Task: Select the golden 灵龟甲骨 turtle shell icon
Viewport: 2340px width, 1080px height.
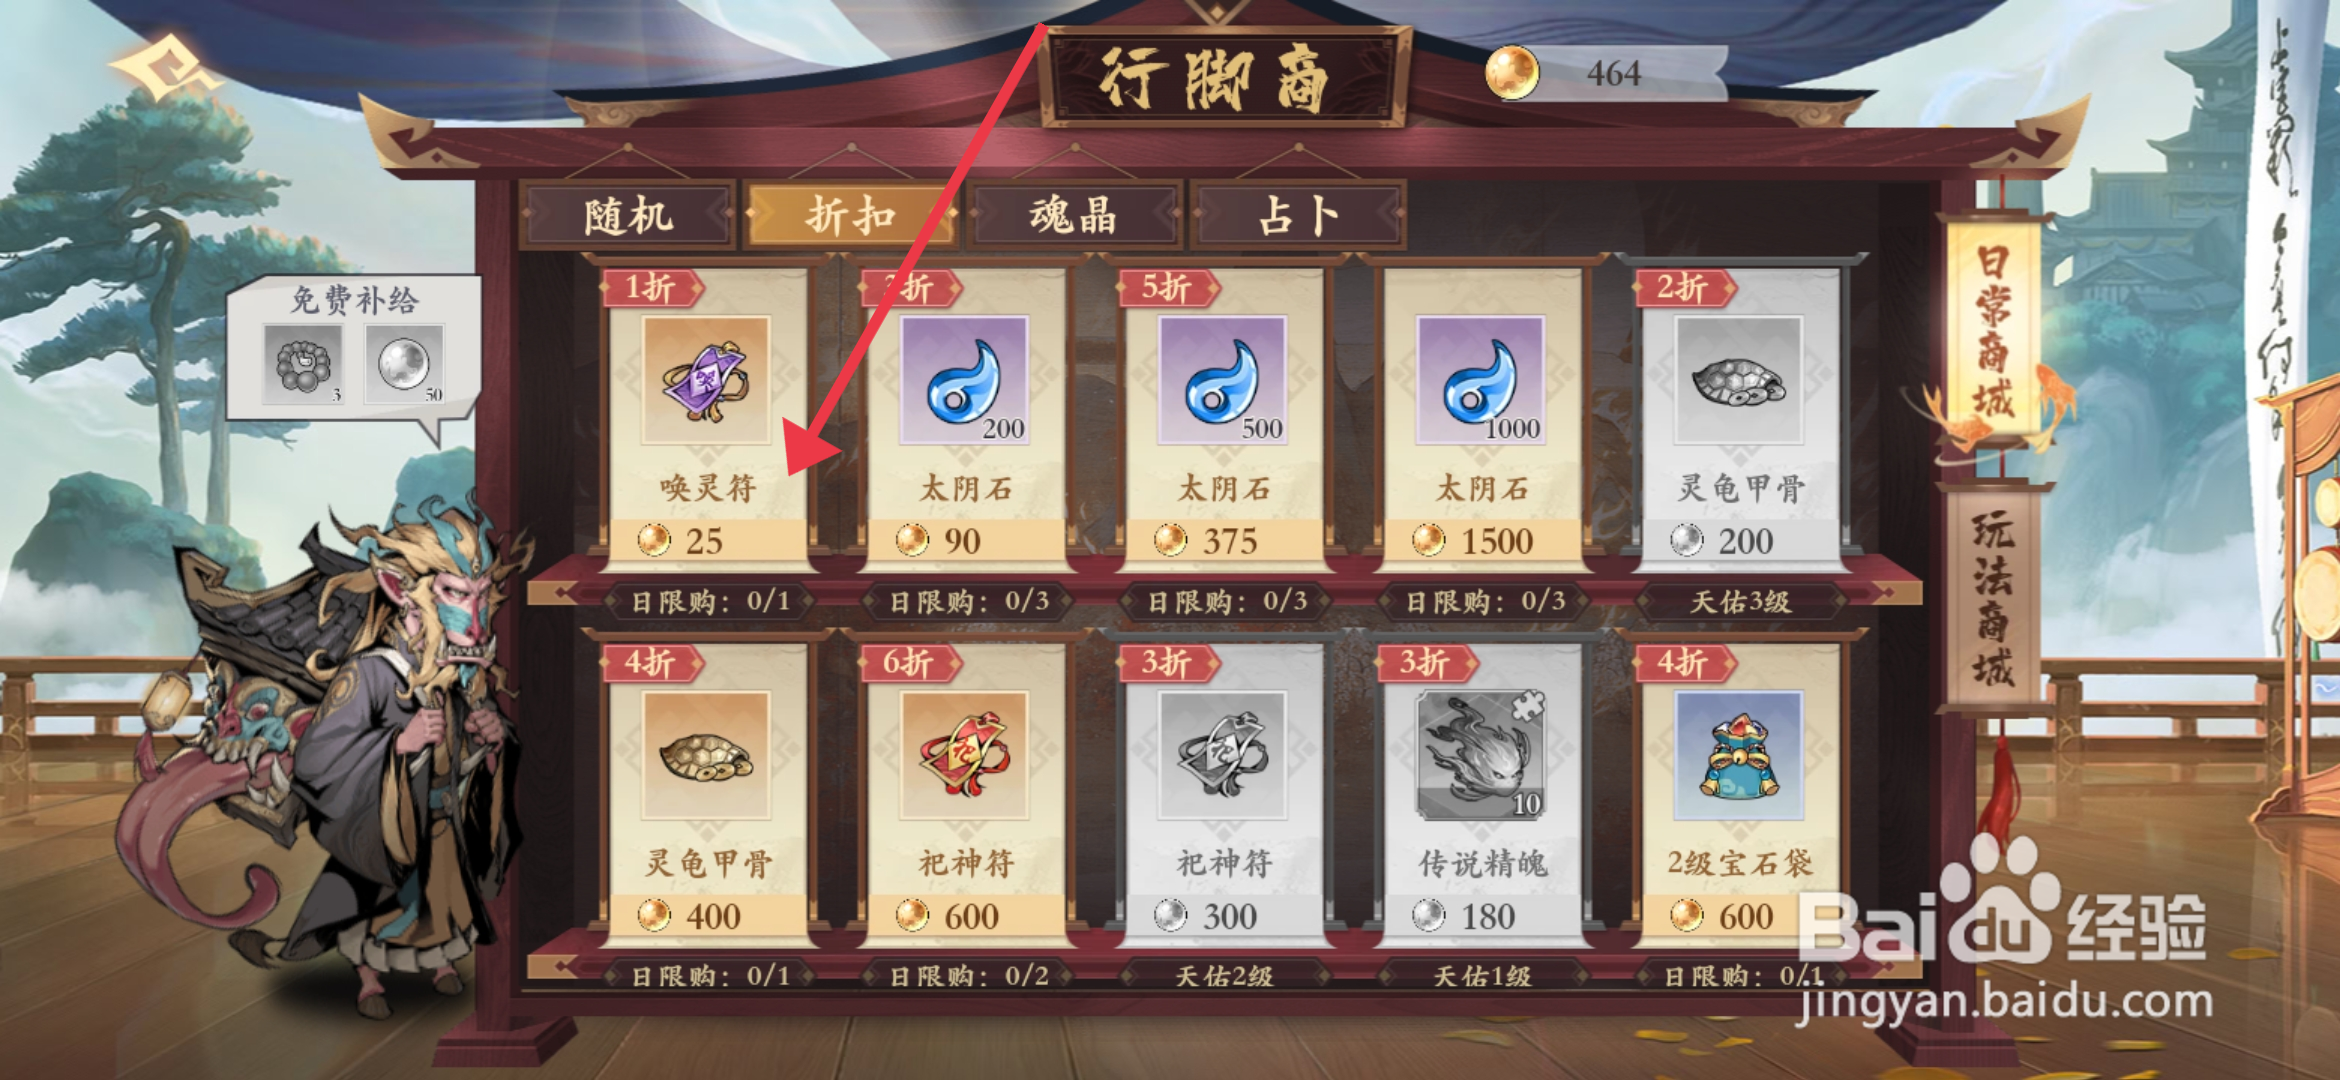Action: tap(706, 755)
